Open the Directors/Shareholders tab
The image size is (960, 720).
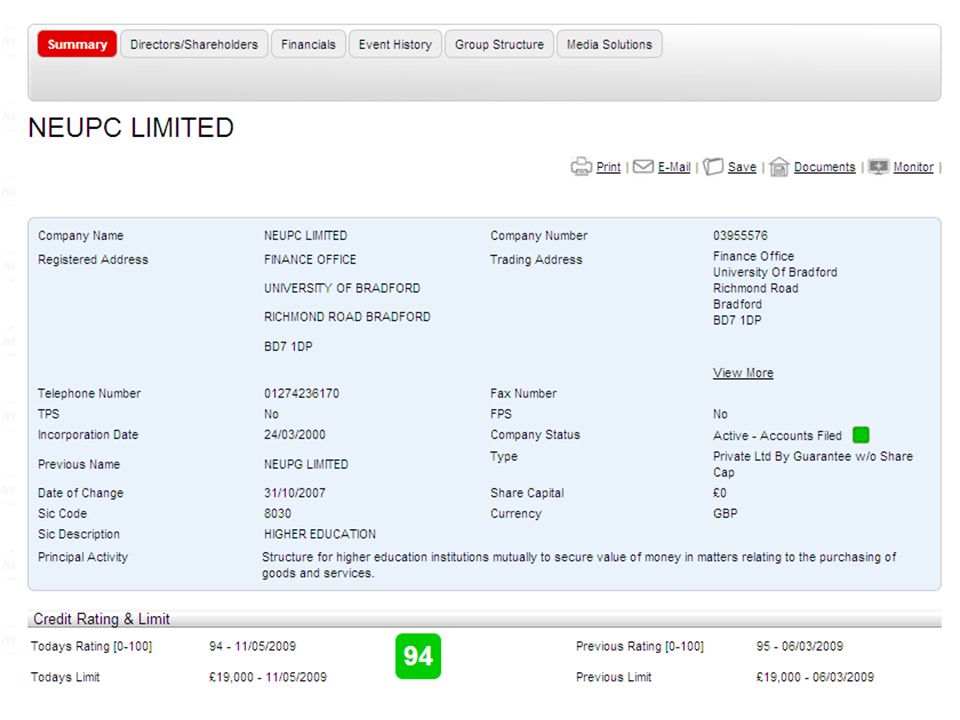194,44
